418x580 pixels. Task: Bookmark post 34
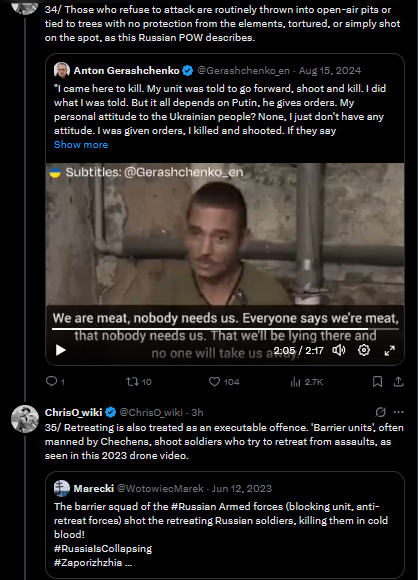point(377,381)
